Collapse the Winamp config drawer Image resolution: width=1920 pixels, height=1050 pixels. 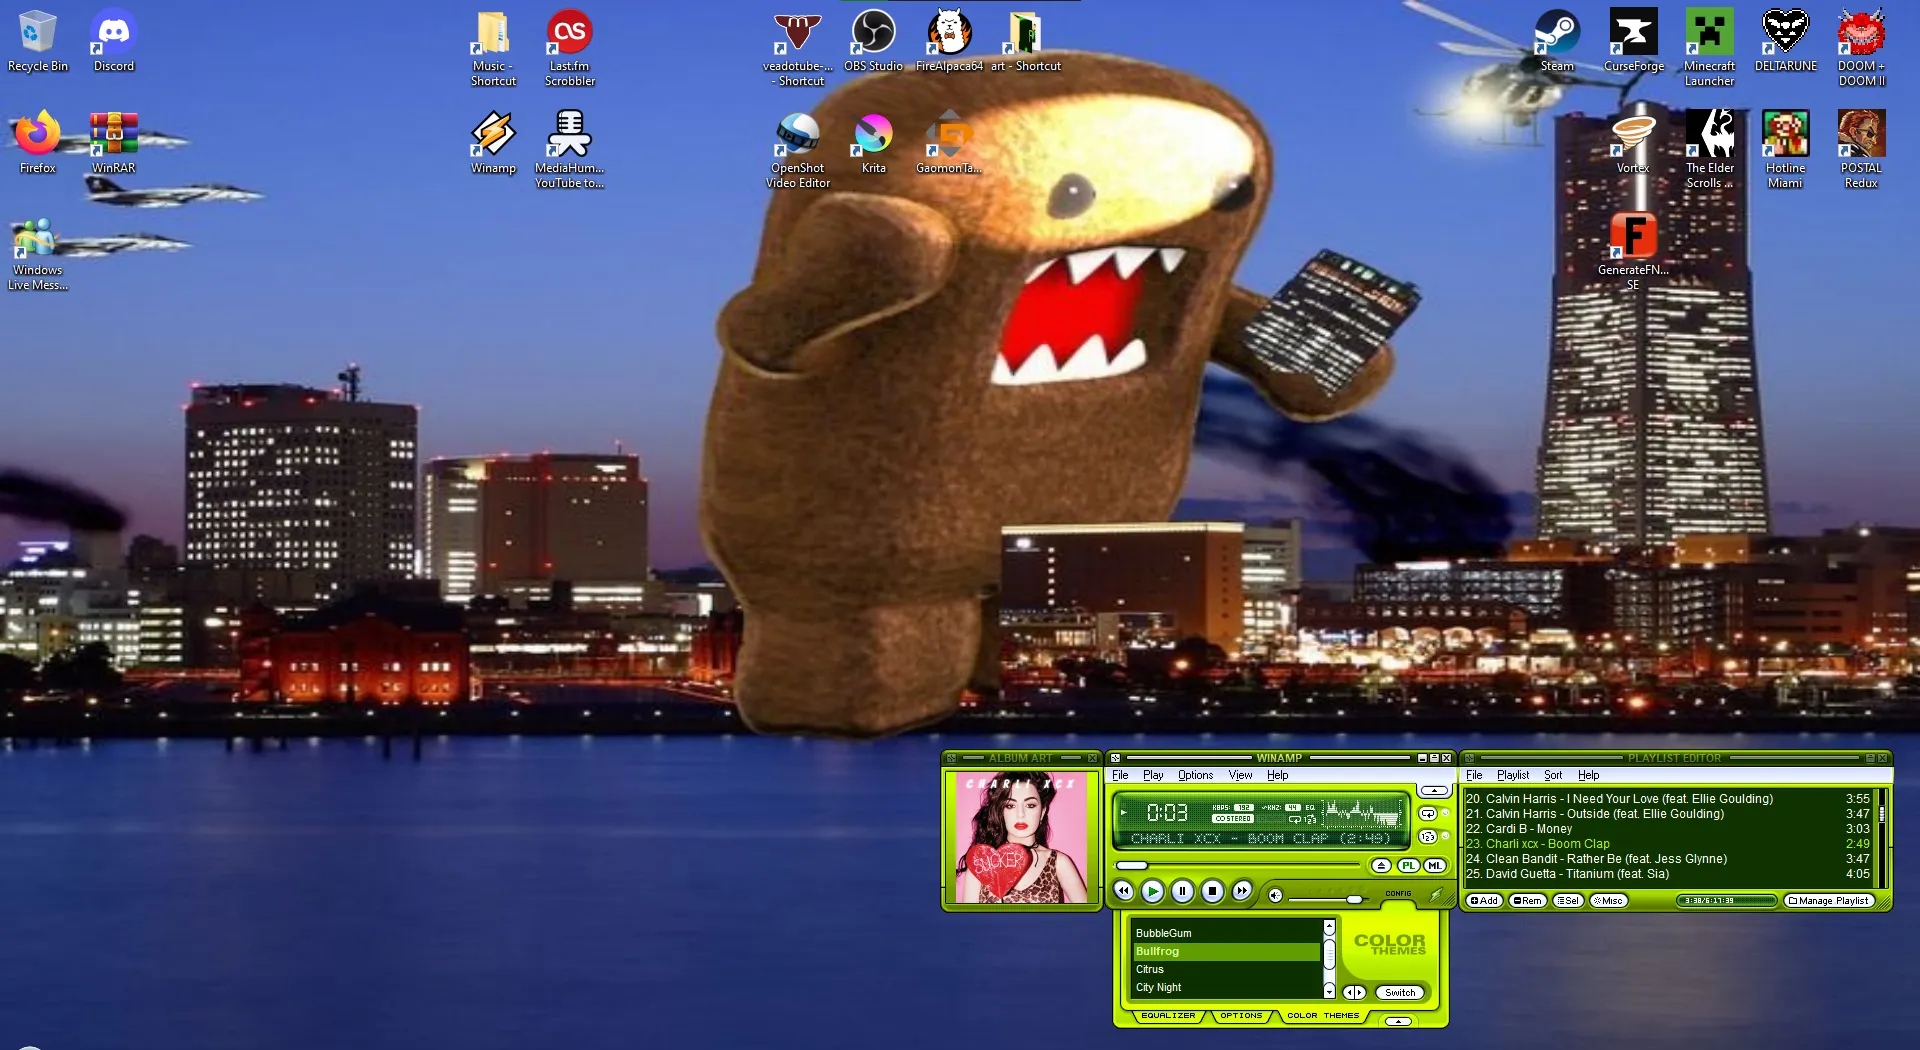(1398, 1021)
